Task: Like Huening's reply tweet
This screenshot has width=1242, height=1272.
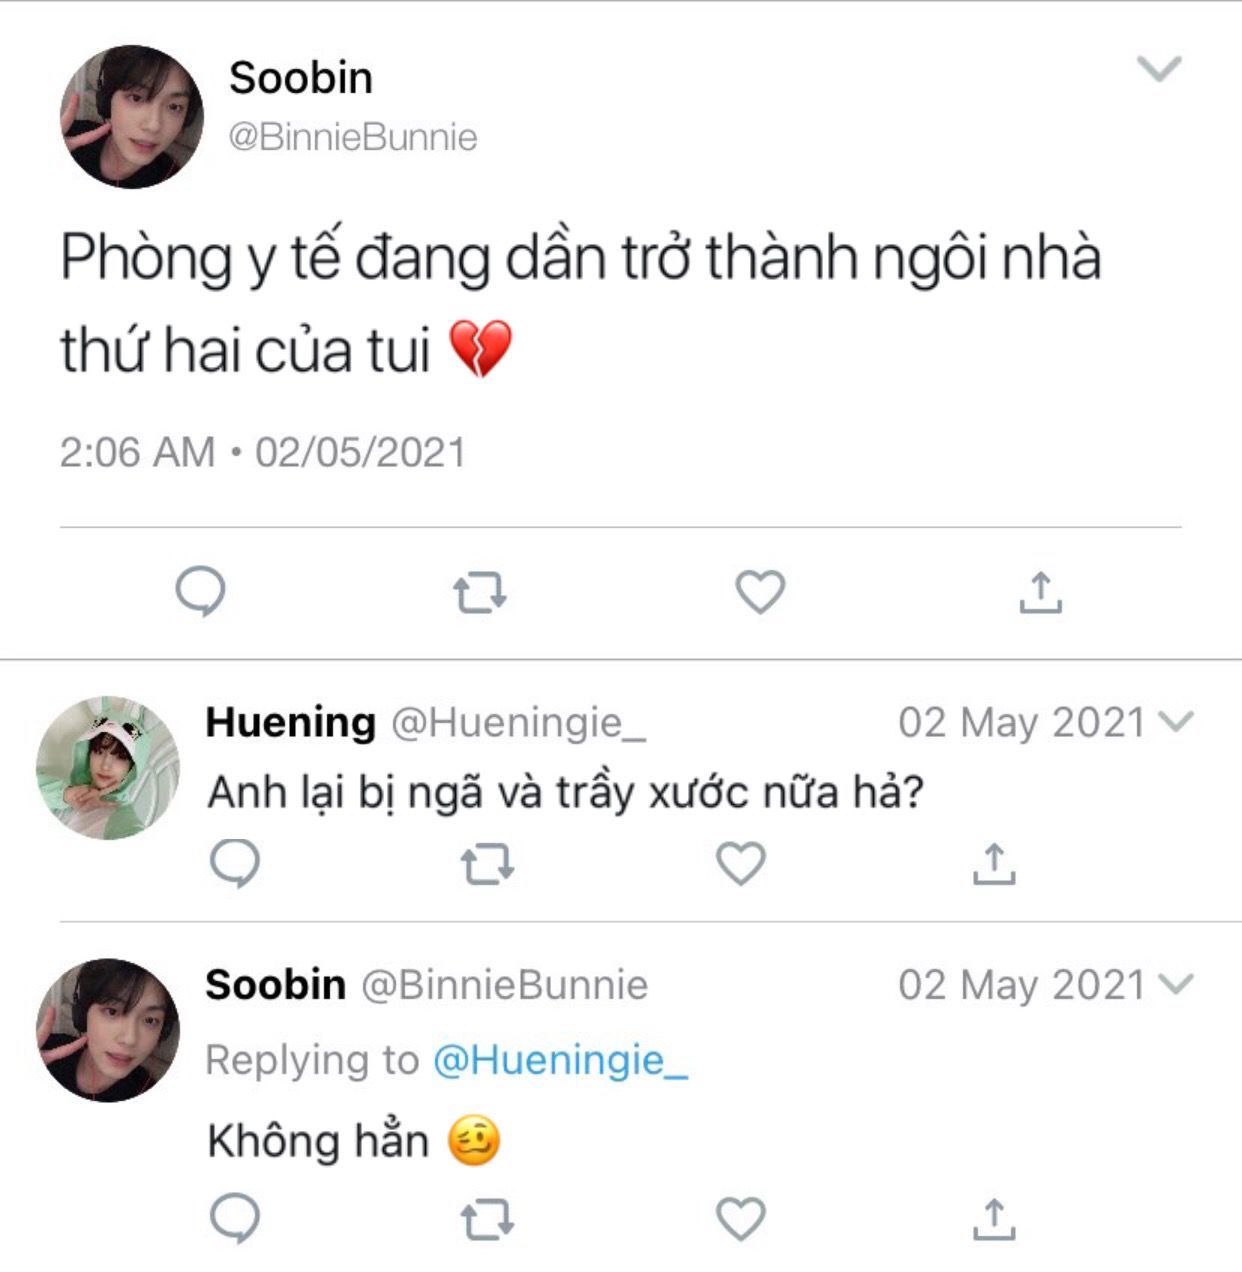Action: [x=741, y=863]
